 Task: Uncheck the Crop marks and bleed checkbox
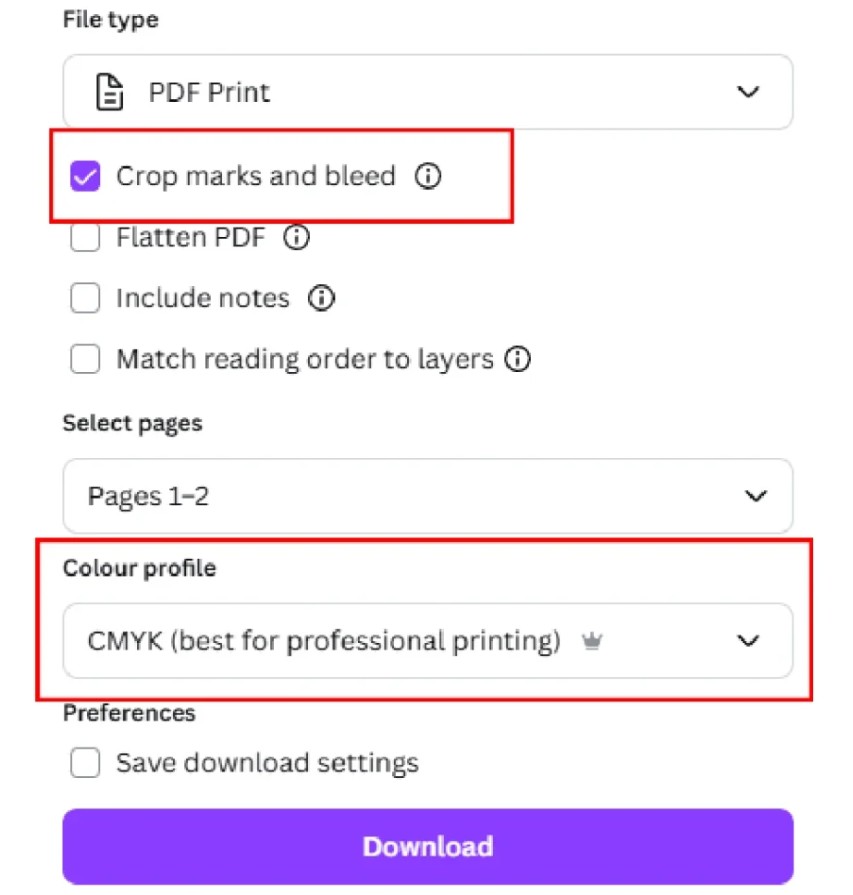click(x=85, y=176)
